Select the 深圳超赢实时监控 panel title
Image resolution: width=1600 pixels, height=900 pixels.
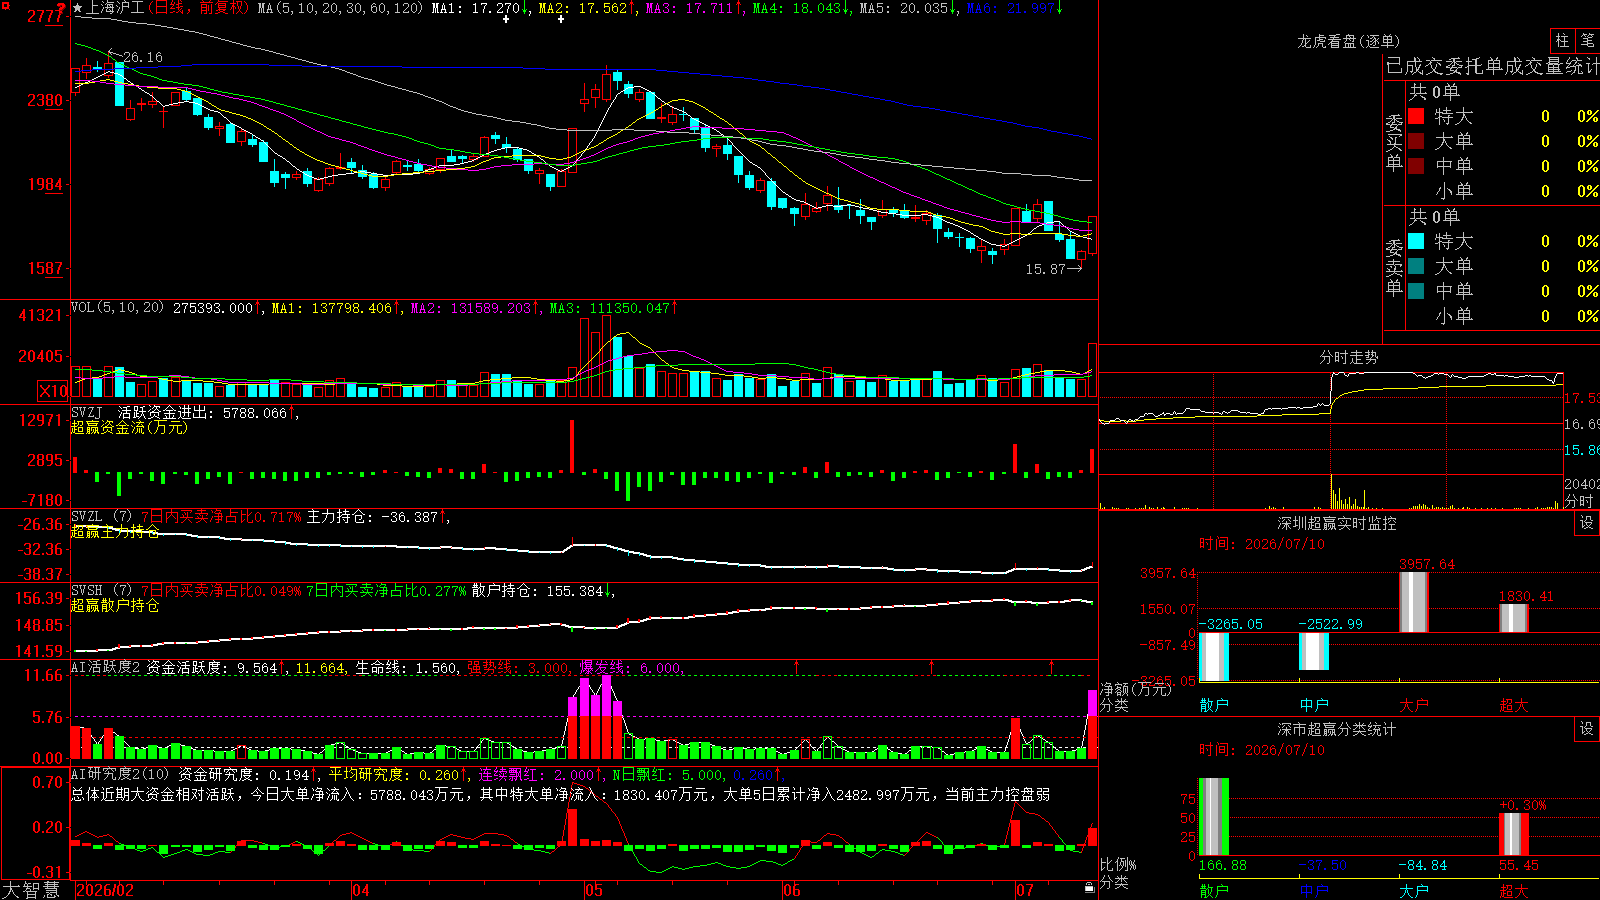coord(1337,523)
